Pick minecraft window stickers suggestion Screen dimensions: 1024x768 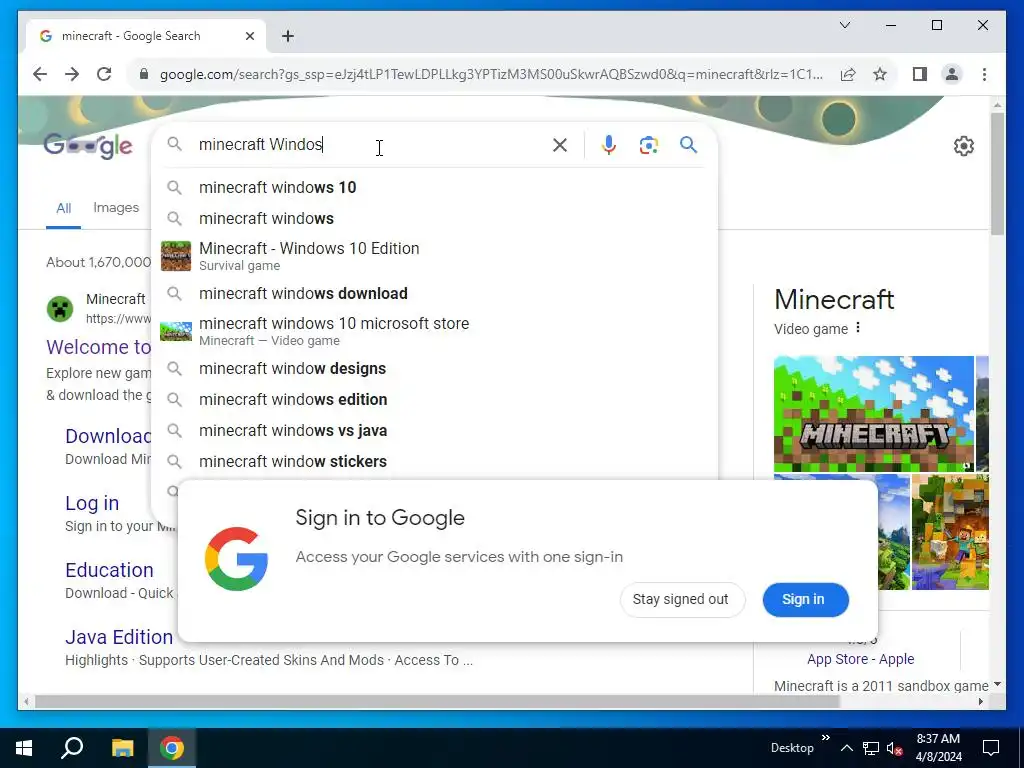[434, 461]
